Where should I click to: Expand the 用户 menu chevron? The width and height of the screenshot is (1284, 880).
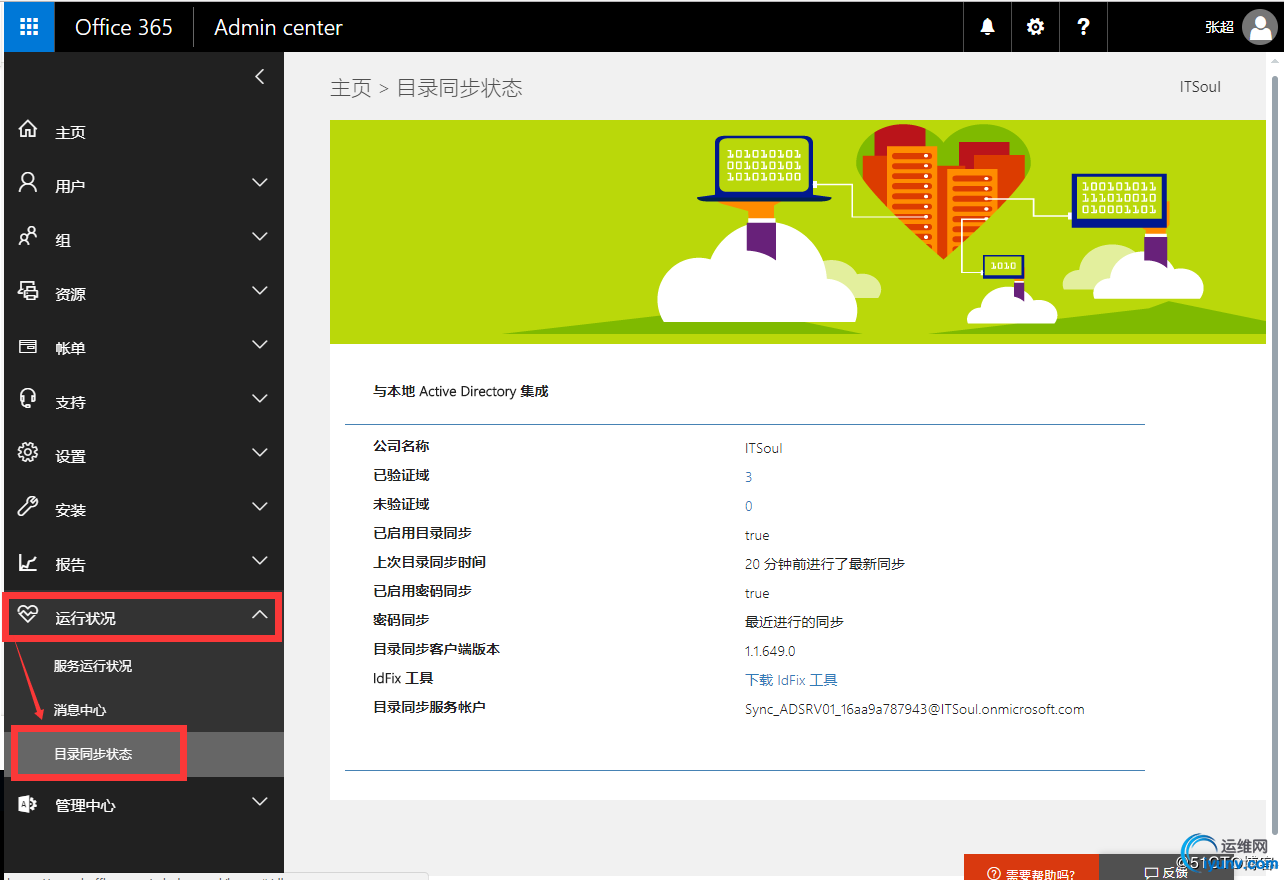pyautogui.click(x=260, y=183)
